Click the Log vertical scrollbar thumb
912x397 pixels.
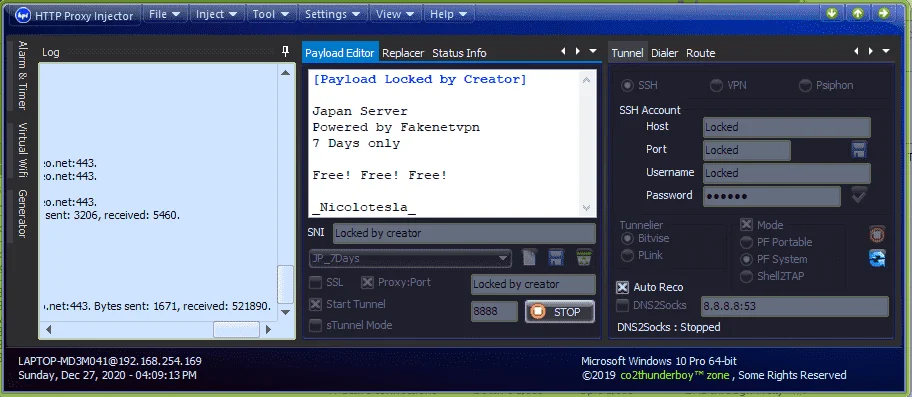click(285, 284)
